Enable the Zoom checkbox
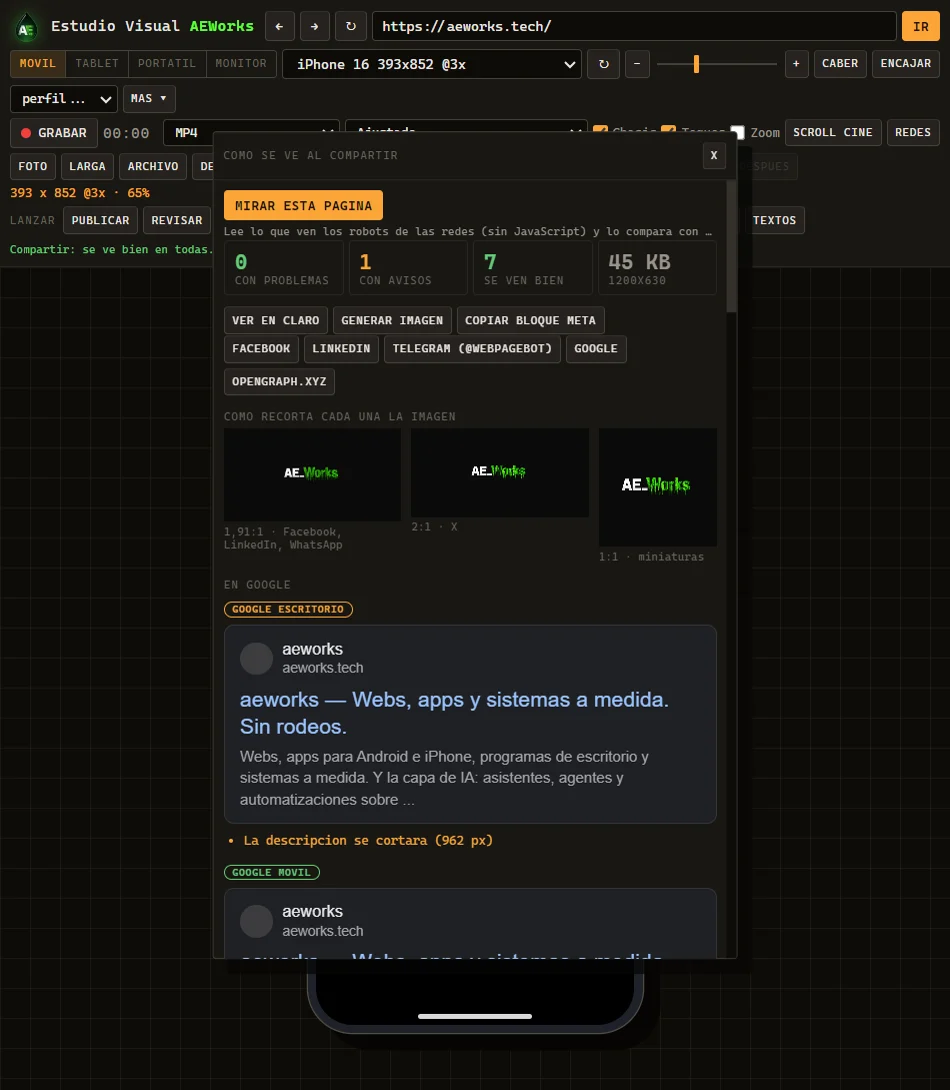The height and width of the screenshot is (1090, 950). pos(737,132)
